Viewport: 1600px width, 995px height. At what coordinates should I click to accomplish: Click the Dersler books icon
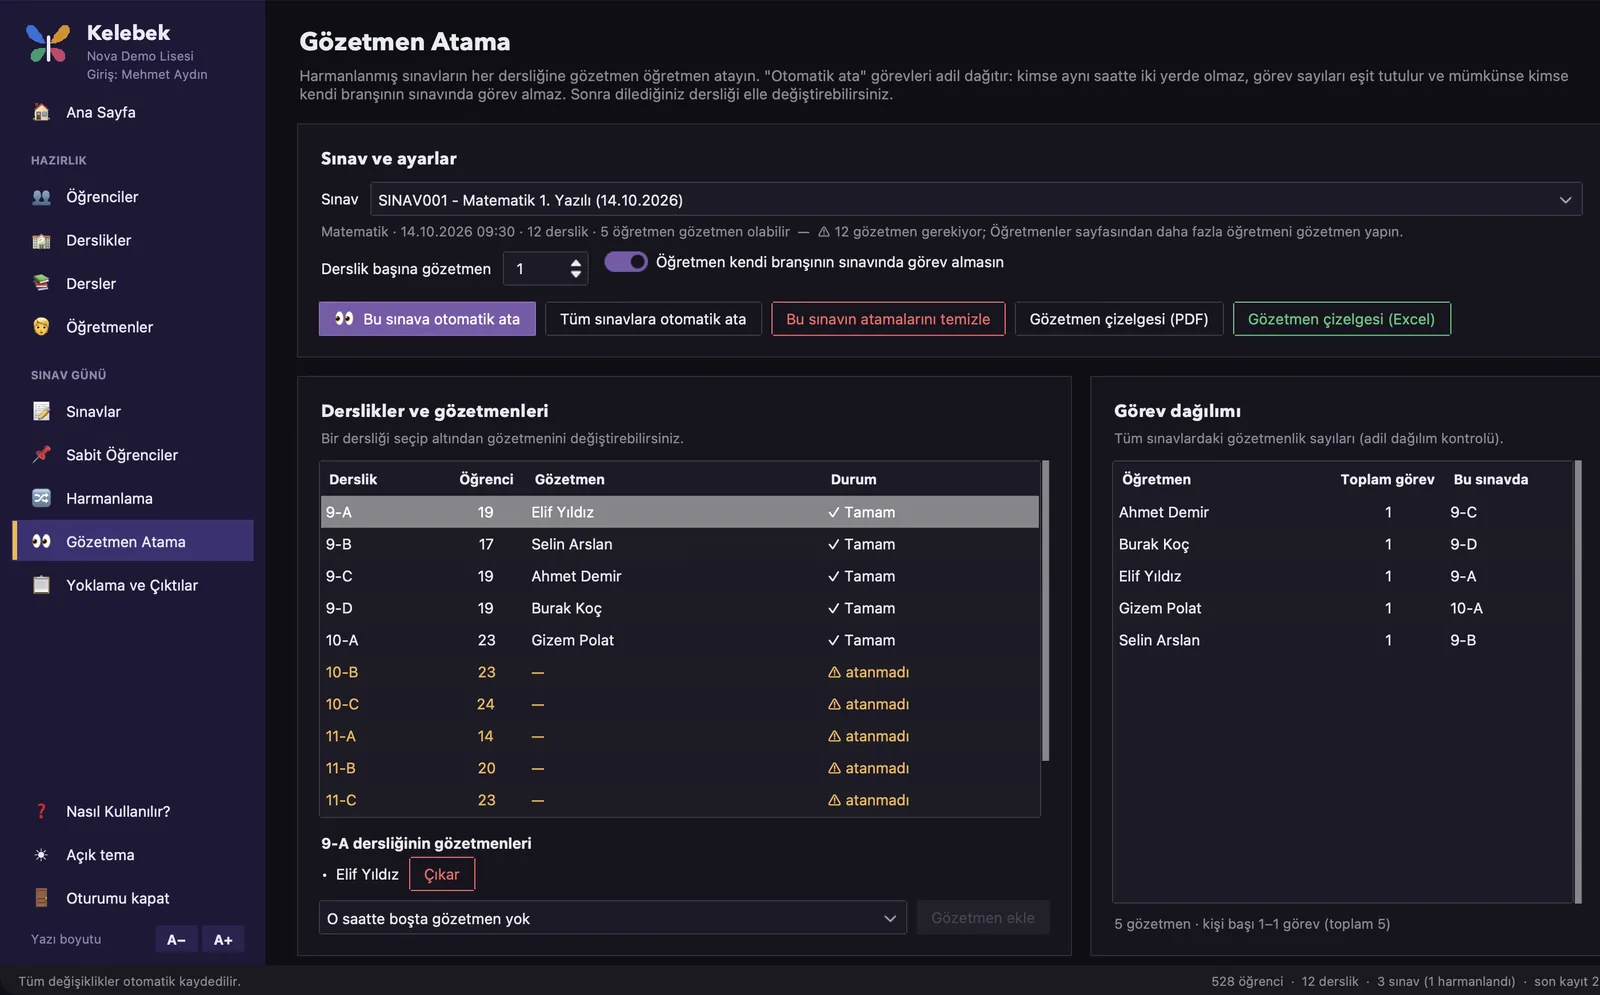pos(41,284)
